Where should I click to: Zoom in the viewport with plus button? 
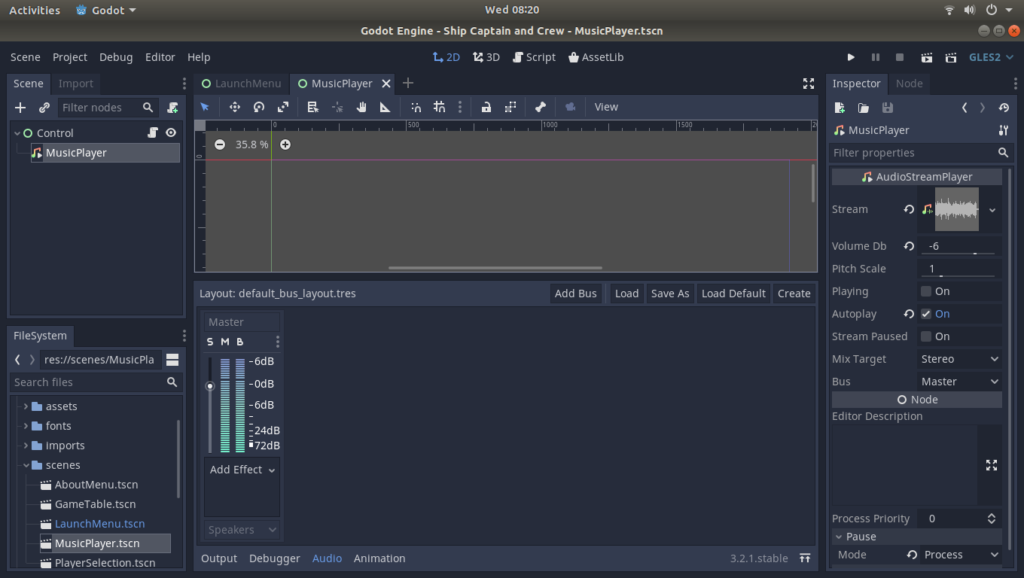[285, 145]
